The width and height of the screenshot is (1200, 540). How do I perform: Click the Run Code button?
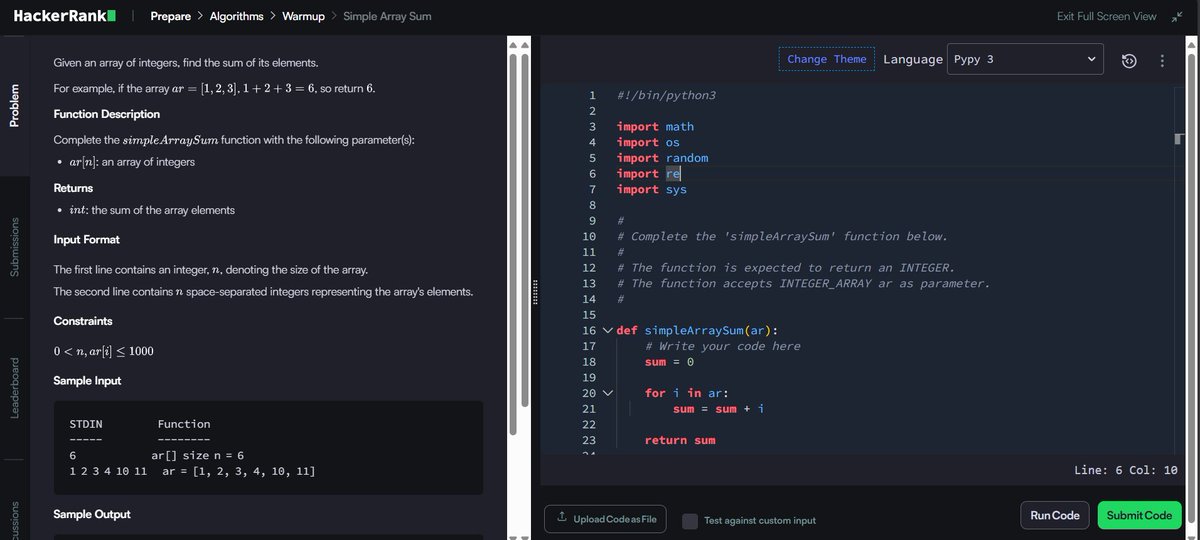click(x=1055, y=515)
